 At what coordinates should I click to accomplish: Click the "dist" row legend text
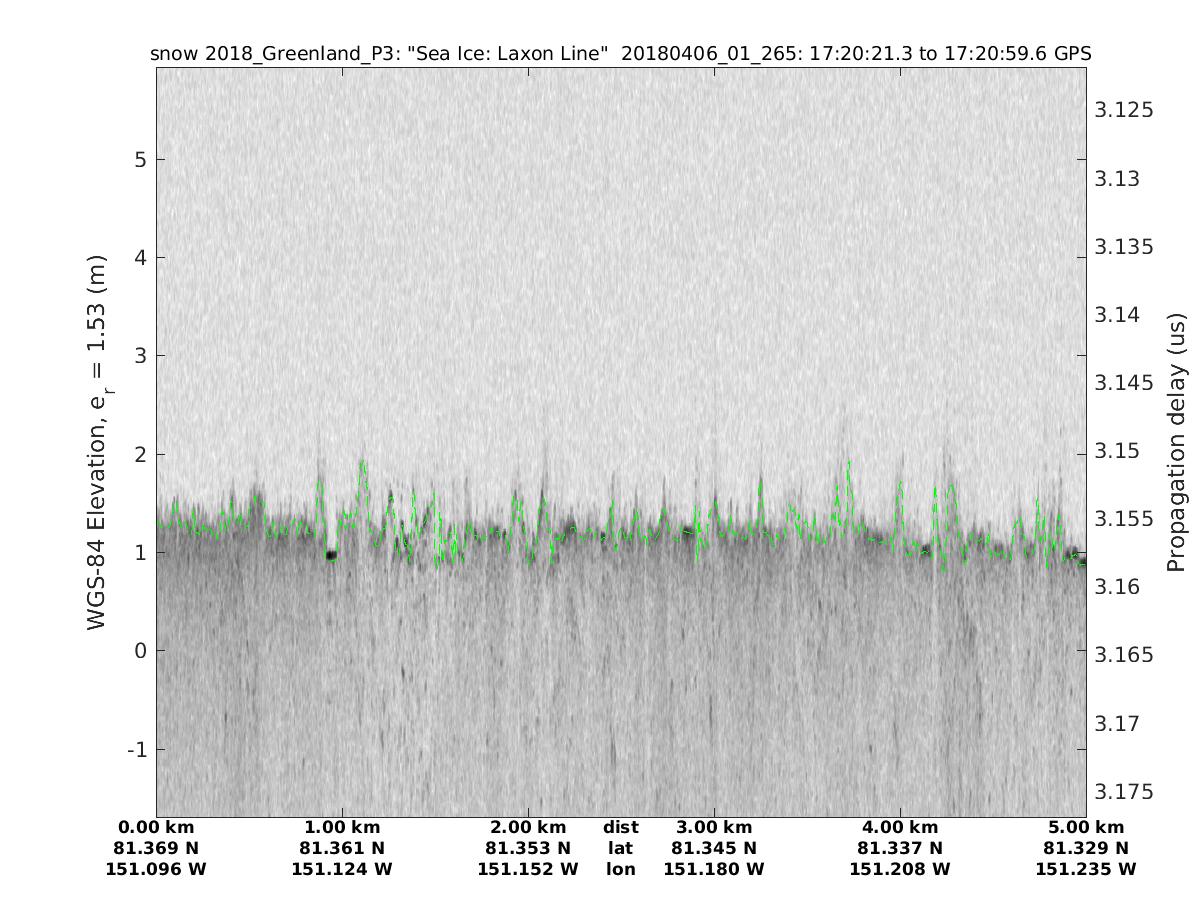[621, 828]
